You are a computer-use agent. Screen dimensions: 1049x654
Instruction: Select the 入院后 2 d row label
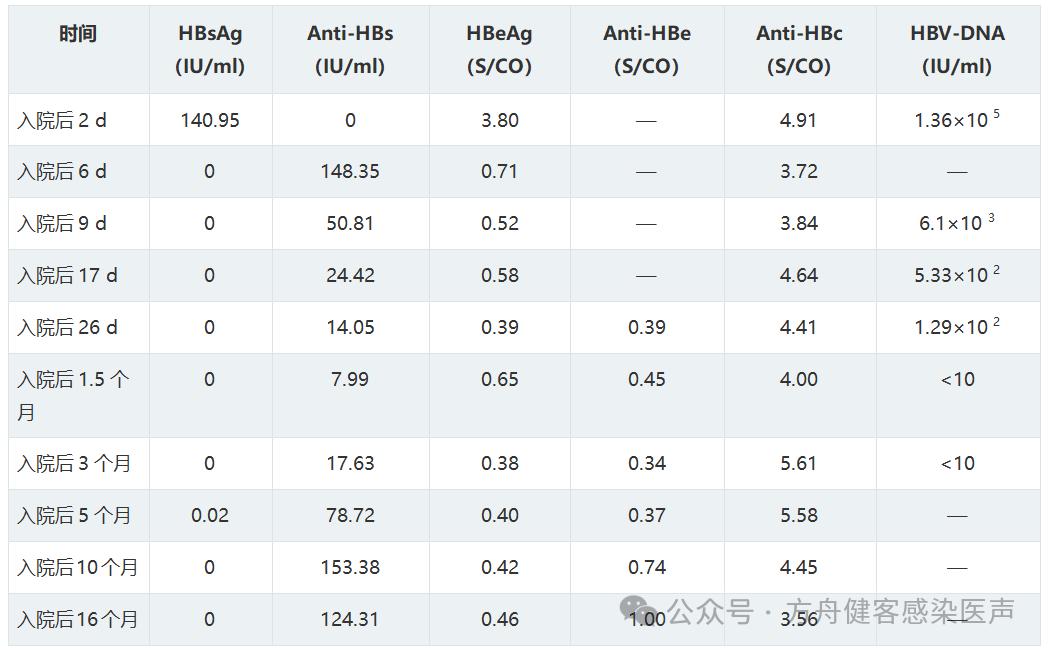point(62,120)
